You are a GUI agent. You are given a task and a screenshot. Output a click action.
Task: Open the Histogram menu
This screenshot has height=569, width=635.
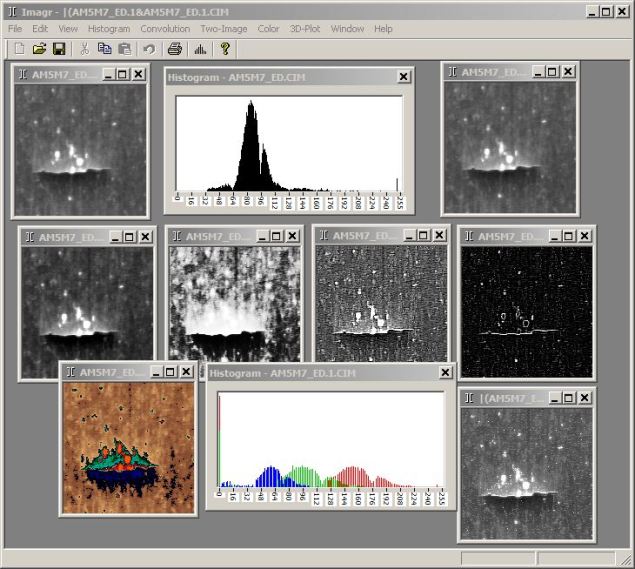point(109,29)
